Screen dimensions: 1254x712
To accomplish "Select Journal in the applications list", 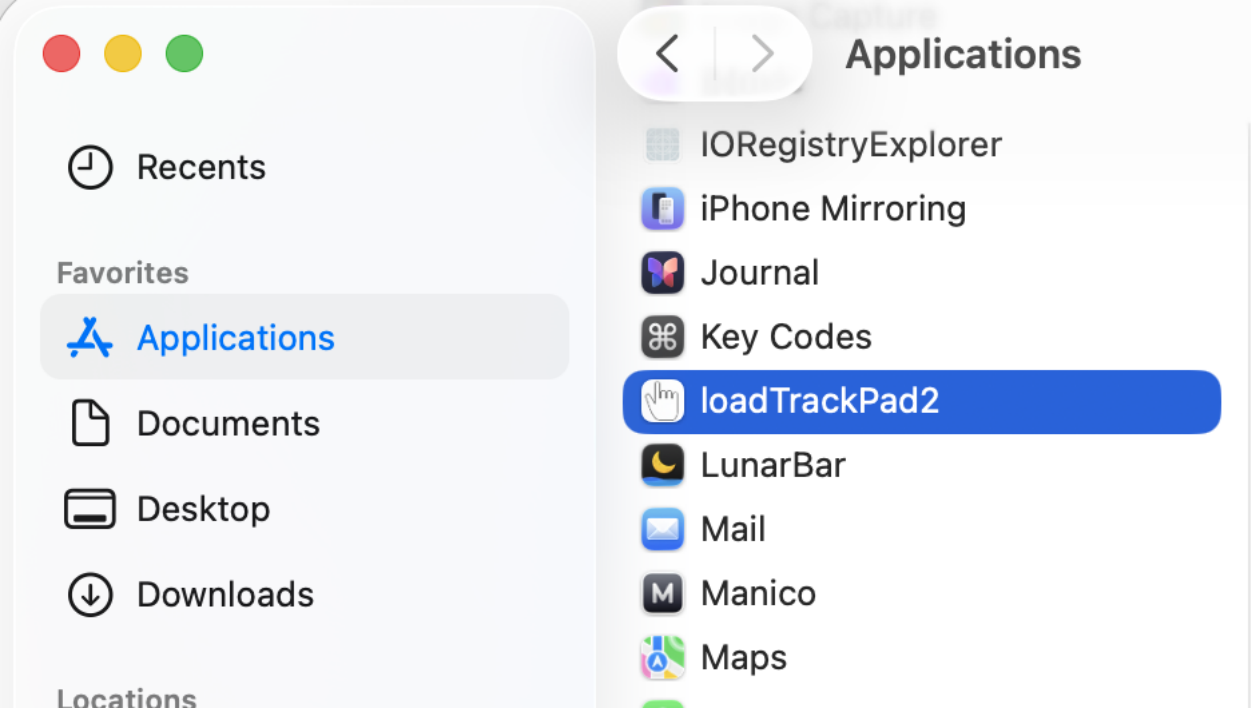I will pyautogui.click(x=922, y=273).
